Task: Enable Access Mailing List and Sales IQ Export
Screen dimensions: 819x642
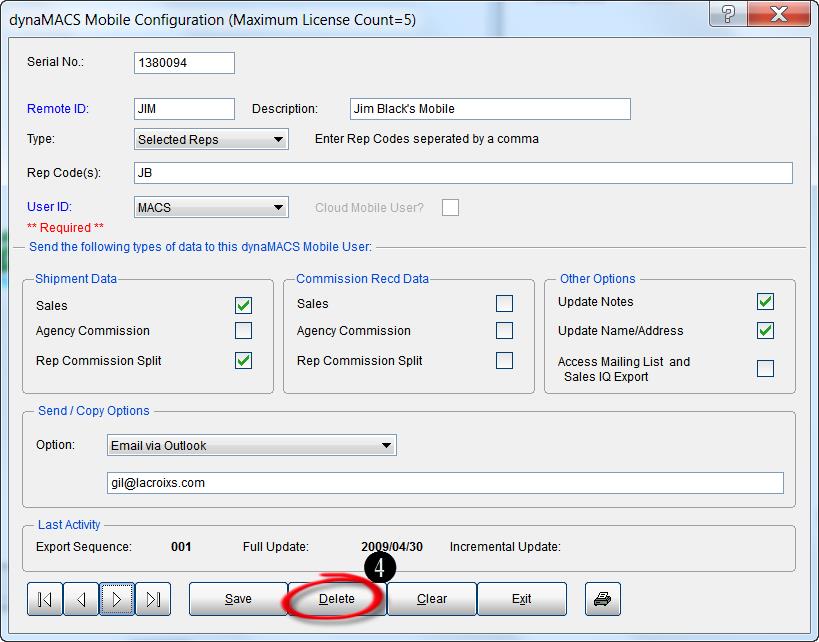Action: pyautogui.click(x=766, y=369)
